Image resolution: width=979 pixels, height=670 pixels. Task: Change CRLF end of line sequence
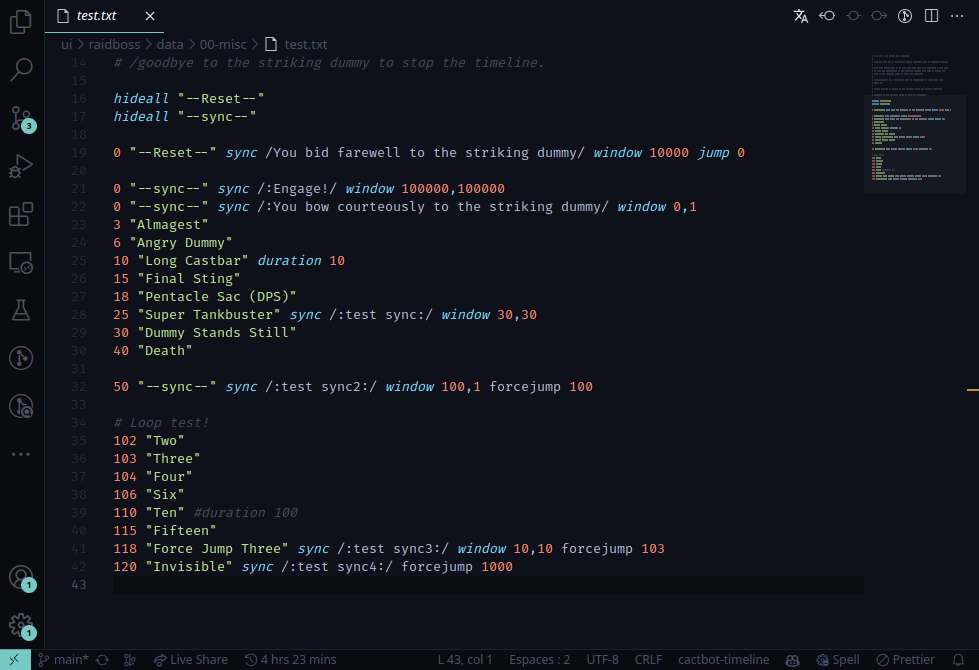click(x=648, y=659)
